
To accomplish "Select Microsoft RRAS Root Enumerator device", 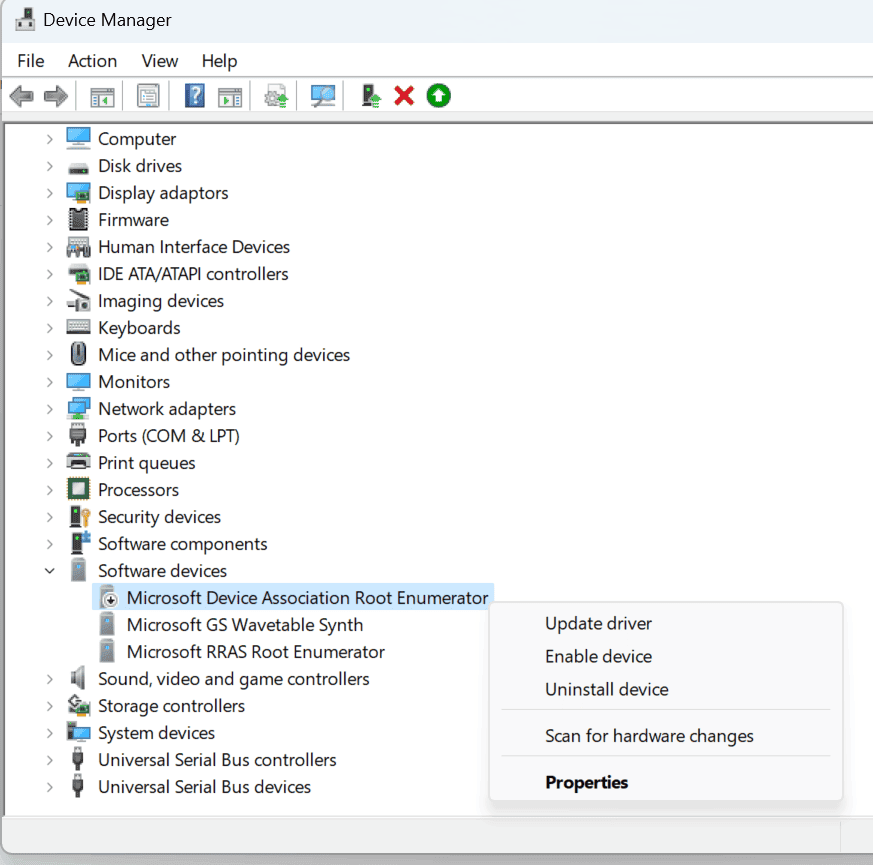I will coord(255,652).
